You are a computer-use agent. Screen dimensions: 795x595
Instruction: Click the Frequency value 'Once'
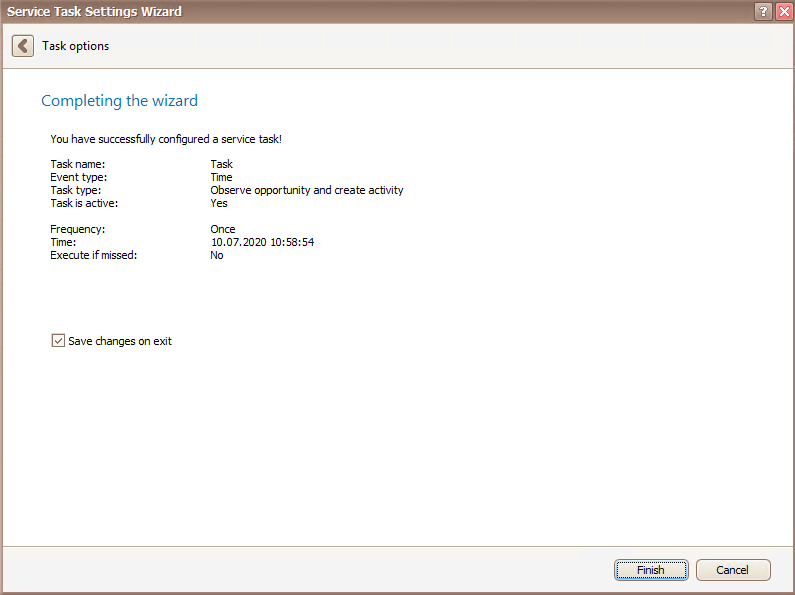click(x=223, y=229)
